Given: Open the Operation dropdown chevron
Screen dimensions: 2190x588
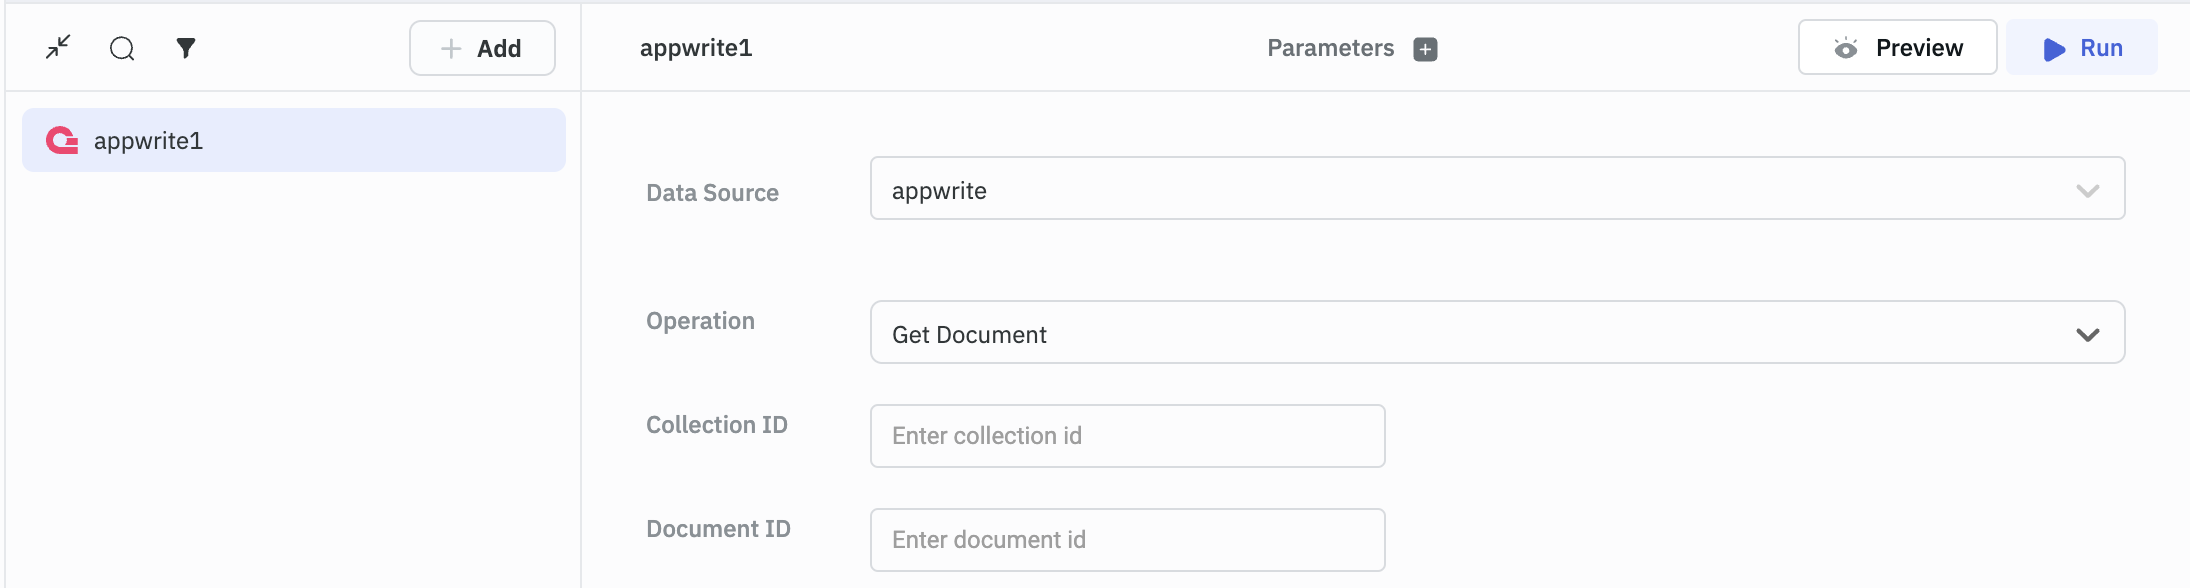Looking at the screenshot, I should click(x=2087, y=334).
